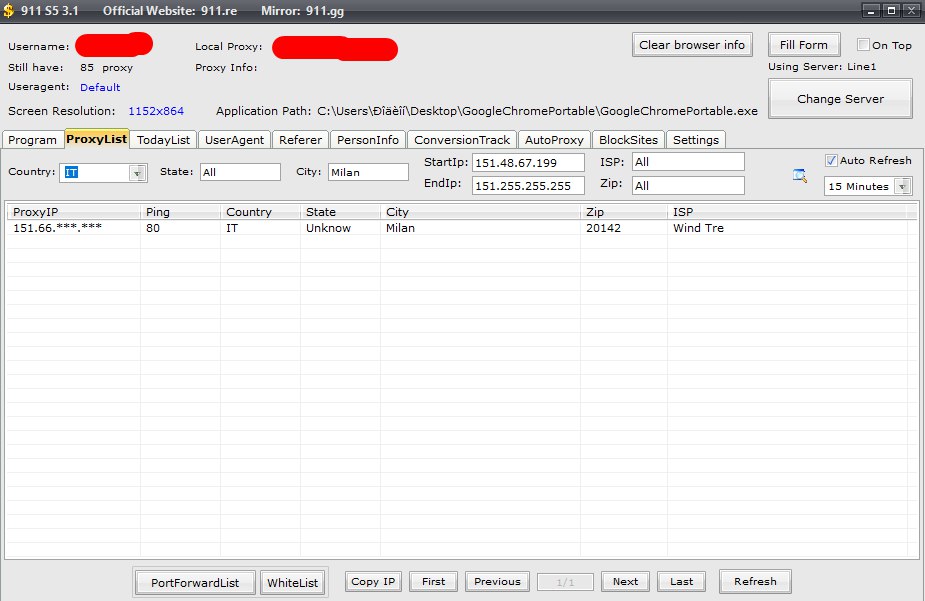
Task: Go to the Next page of proxies
Action: coord(625,582)
